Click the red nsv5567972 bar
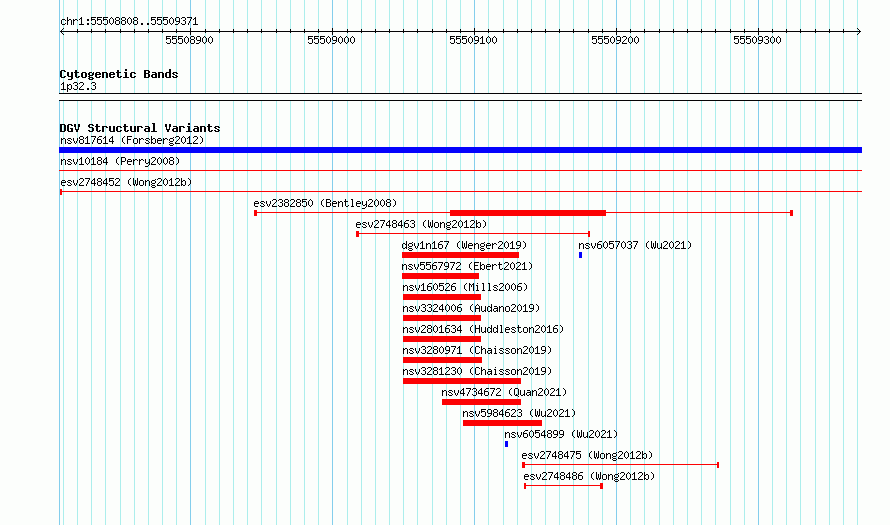This screenshot has height=525, width=890. (440, 276)
